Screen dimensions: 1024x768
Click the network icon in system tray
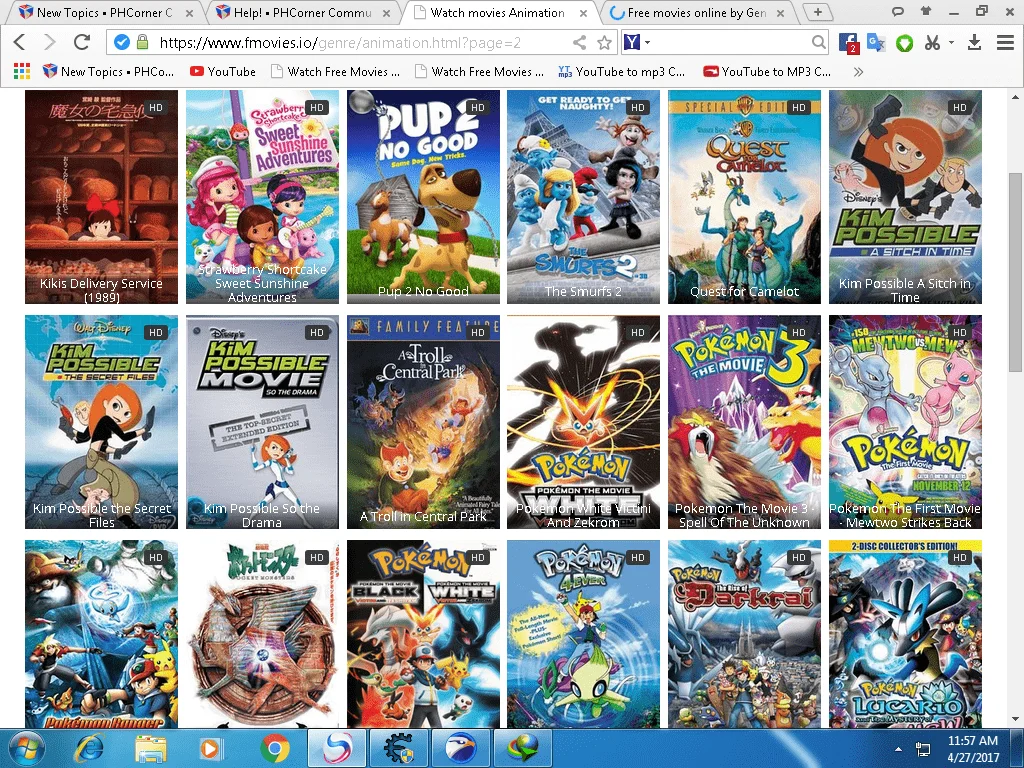coord(923,749)
